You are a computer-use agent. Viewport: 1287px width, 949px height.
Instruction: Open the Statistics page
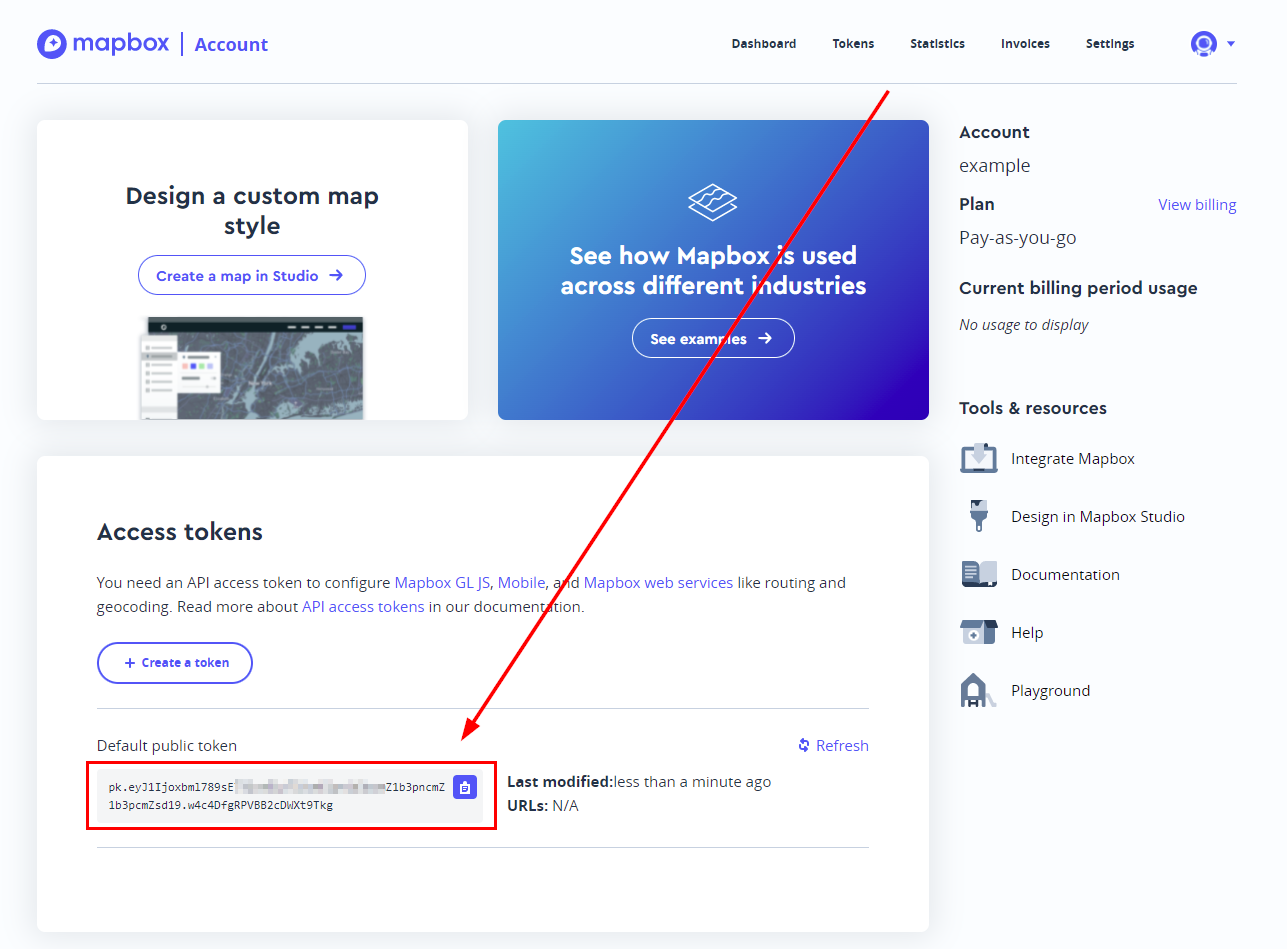coord(937,44)
